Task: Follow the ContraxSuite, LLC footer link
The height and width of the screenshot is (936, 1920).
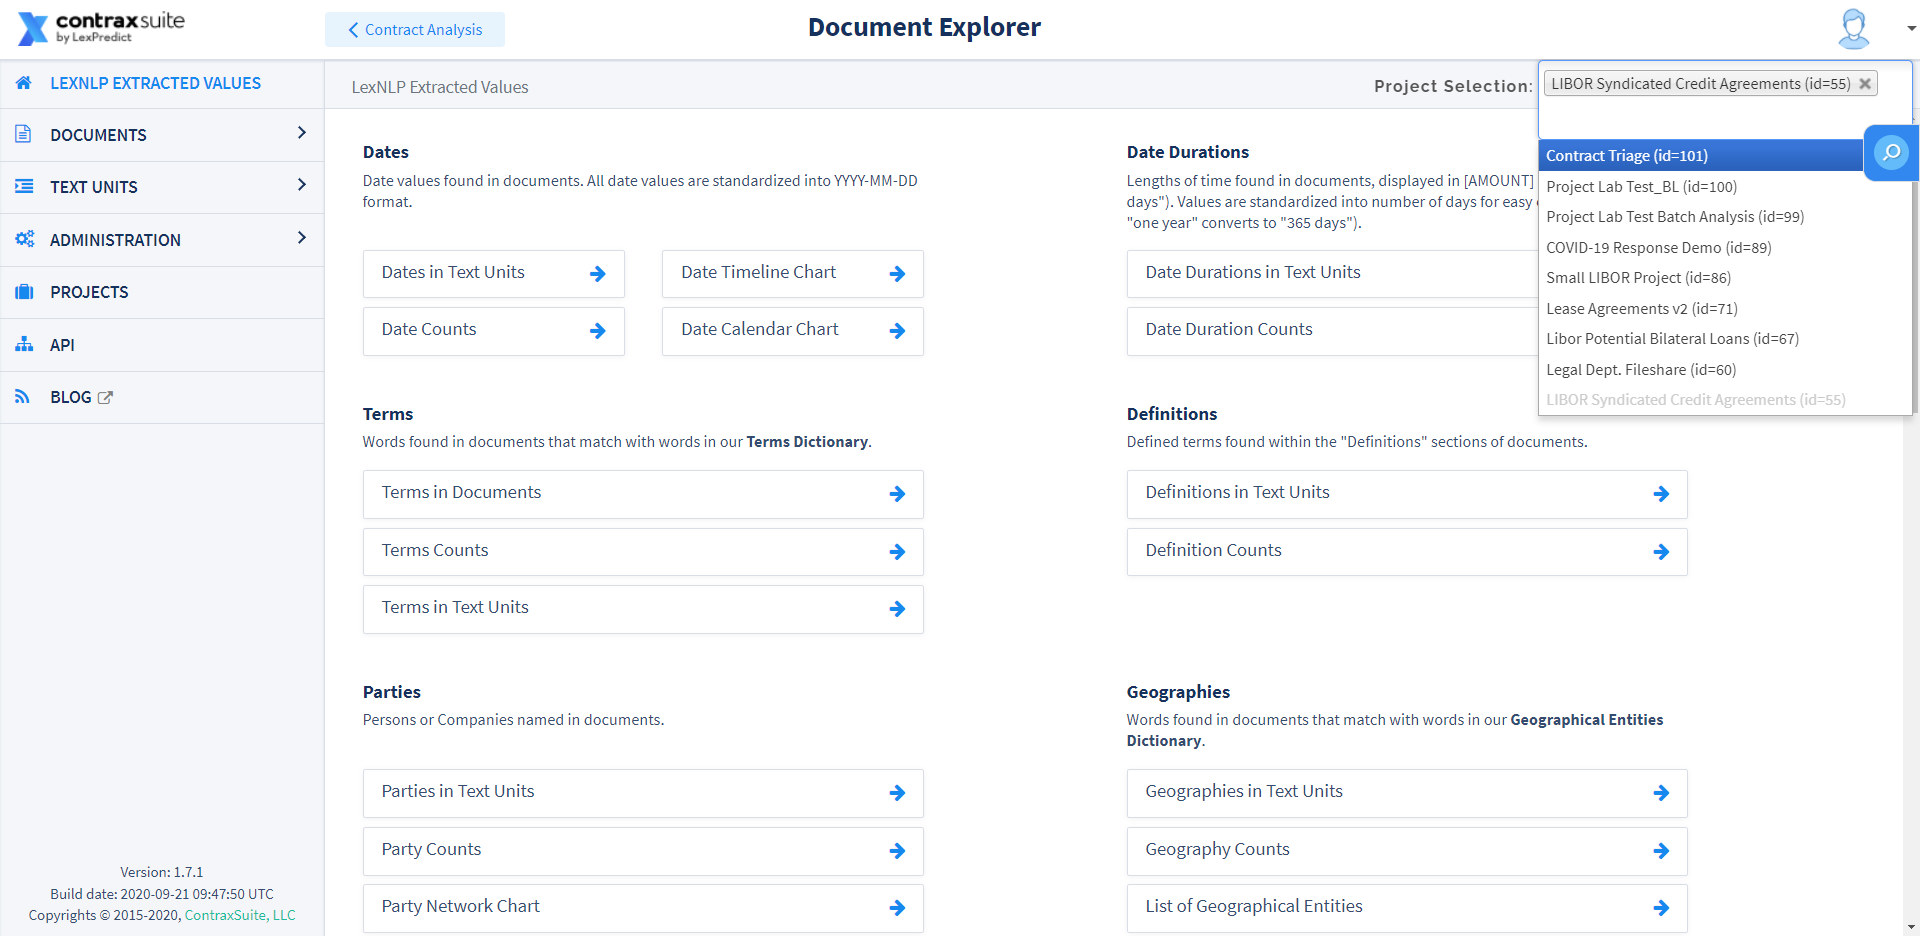Action: click(x=240, y=915)
